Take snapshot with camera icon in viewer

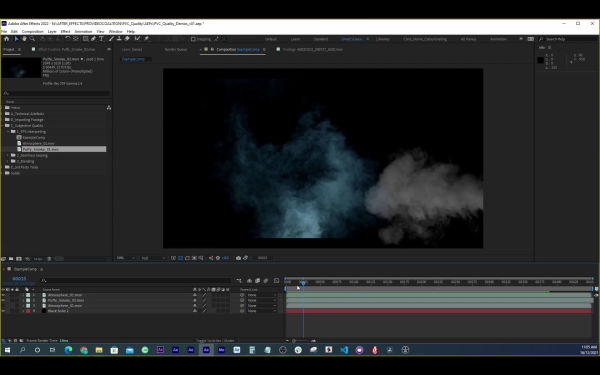[238, 258]
